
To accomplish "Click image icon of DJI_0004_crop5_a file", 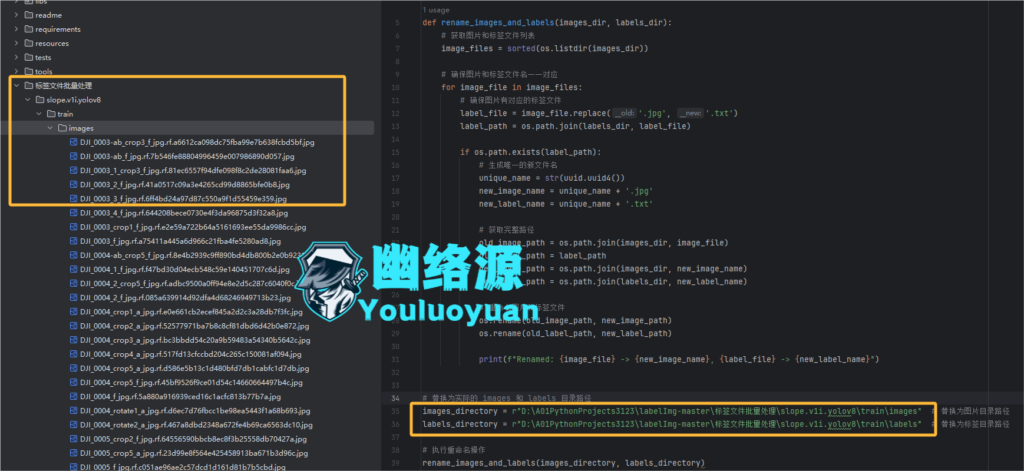I will point(74,368).
